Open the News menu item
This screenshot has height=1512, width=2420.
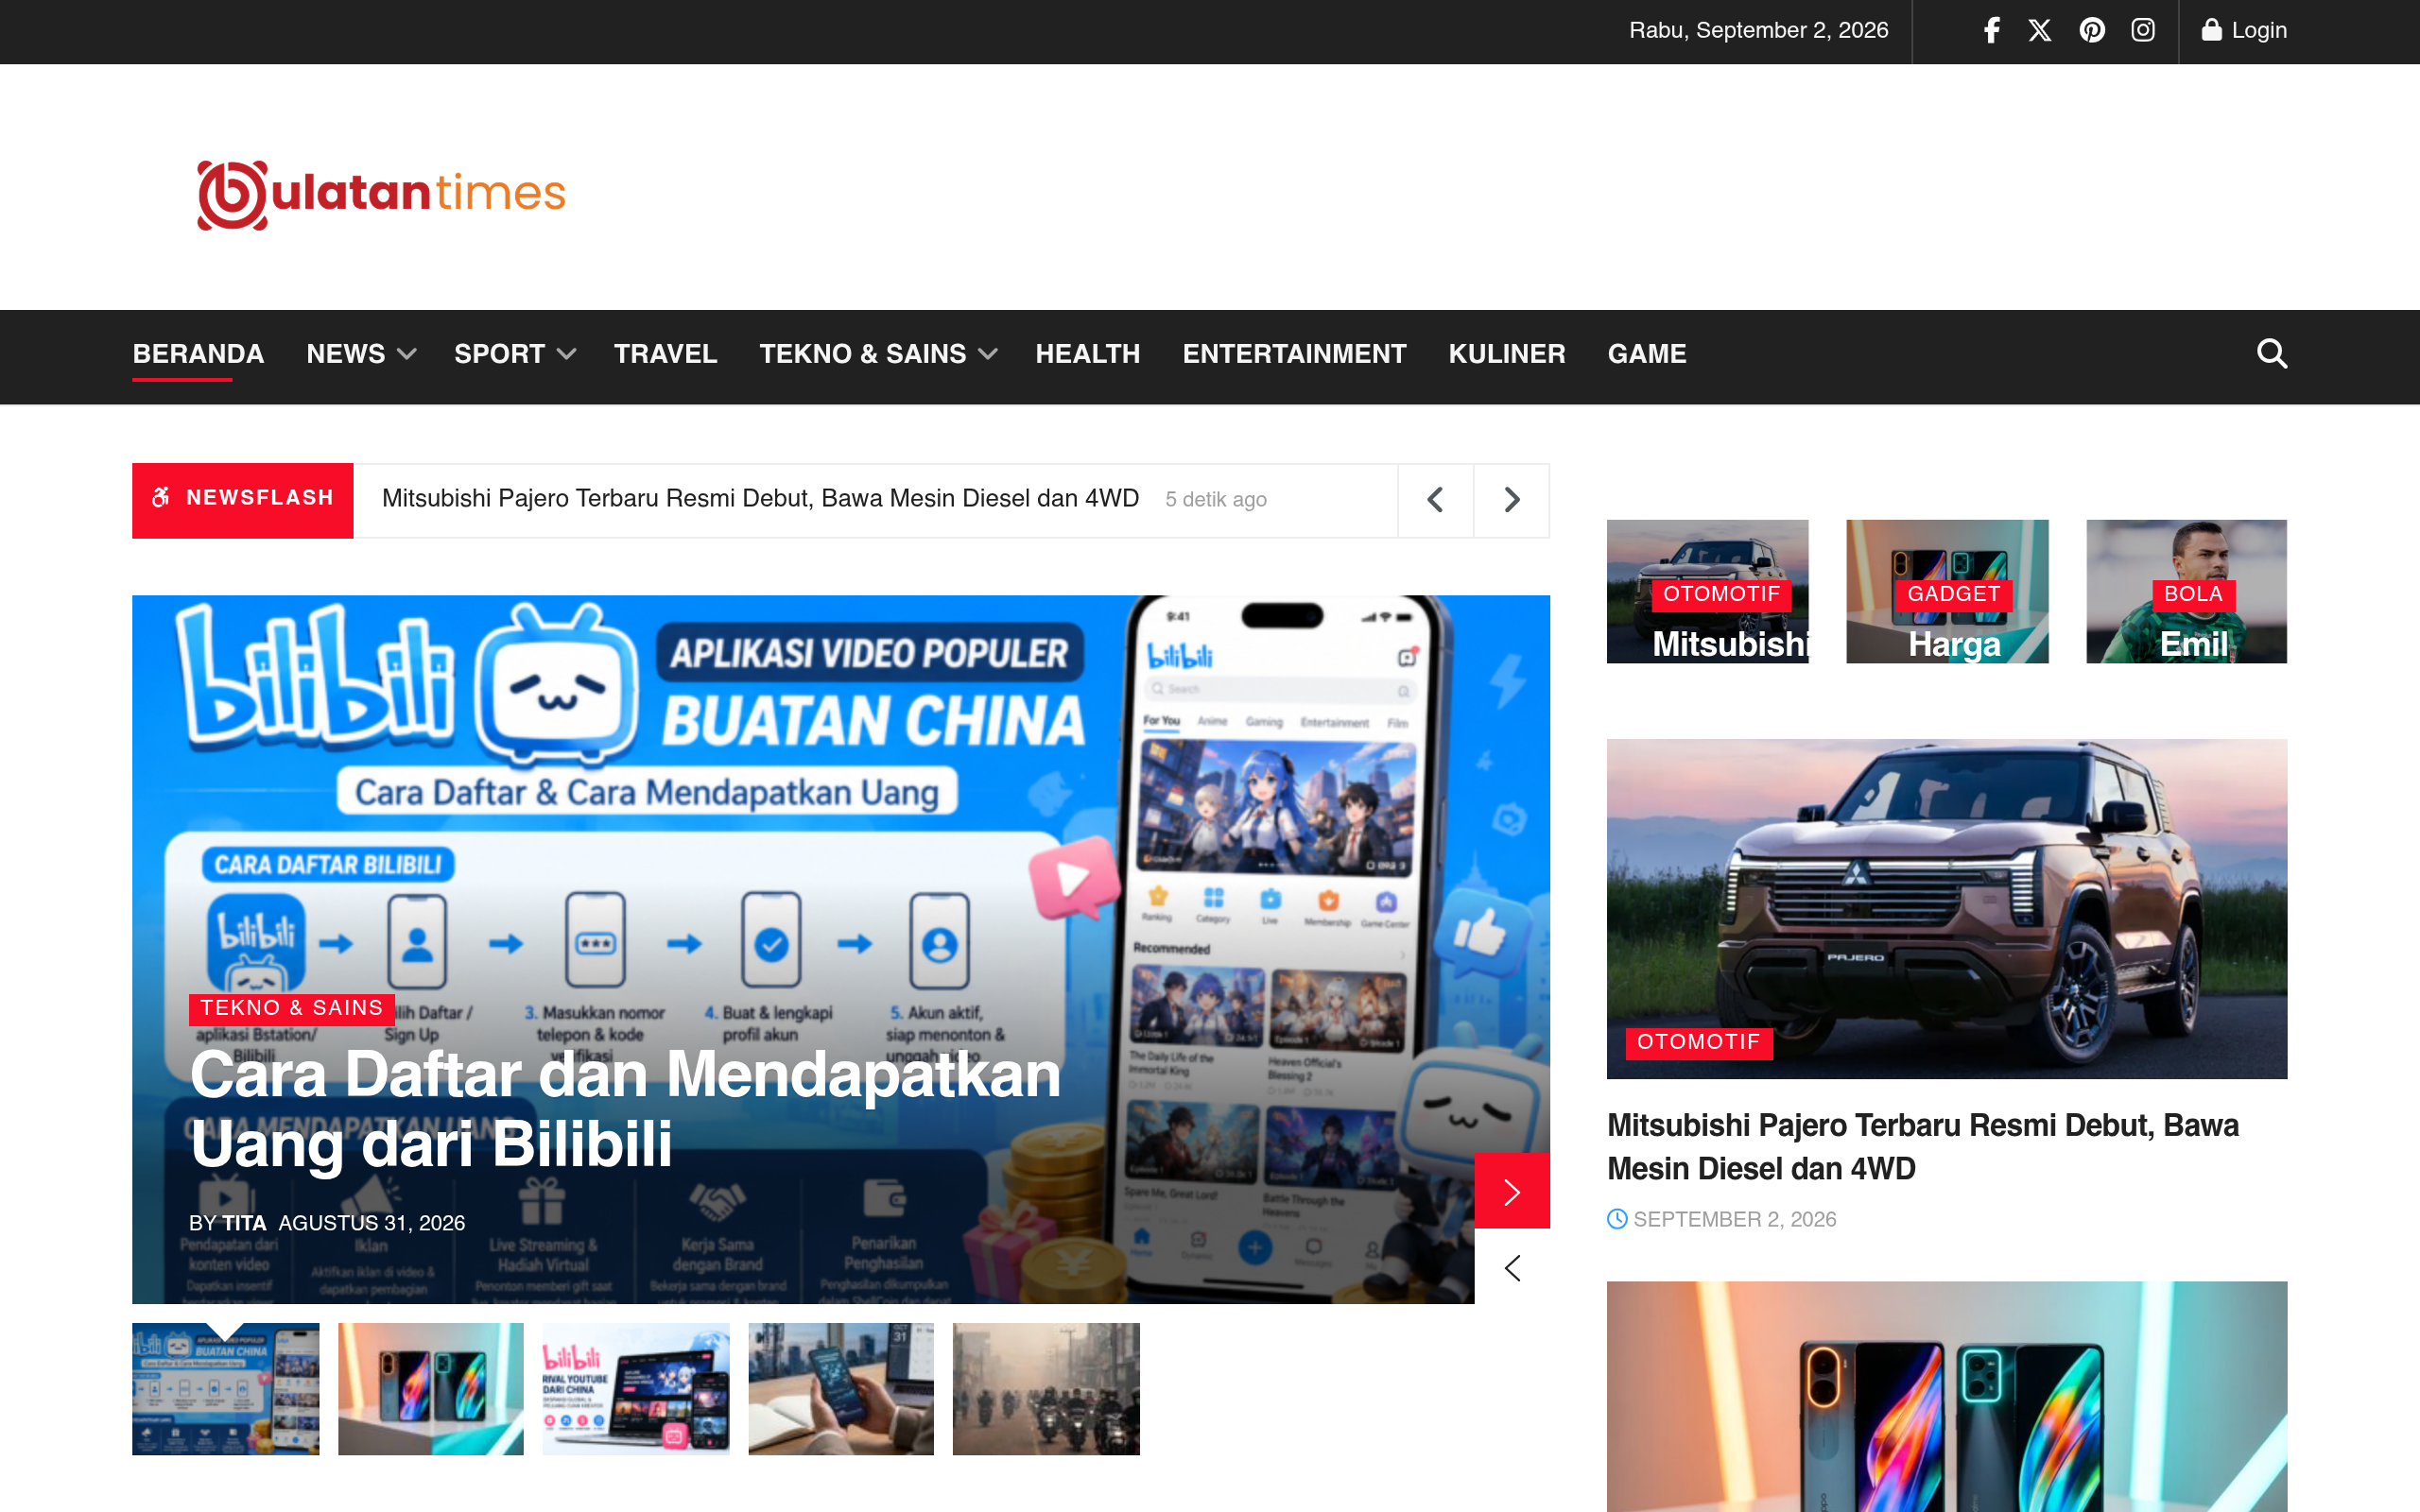(x=345, y=354)
